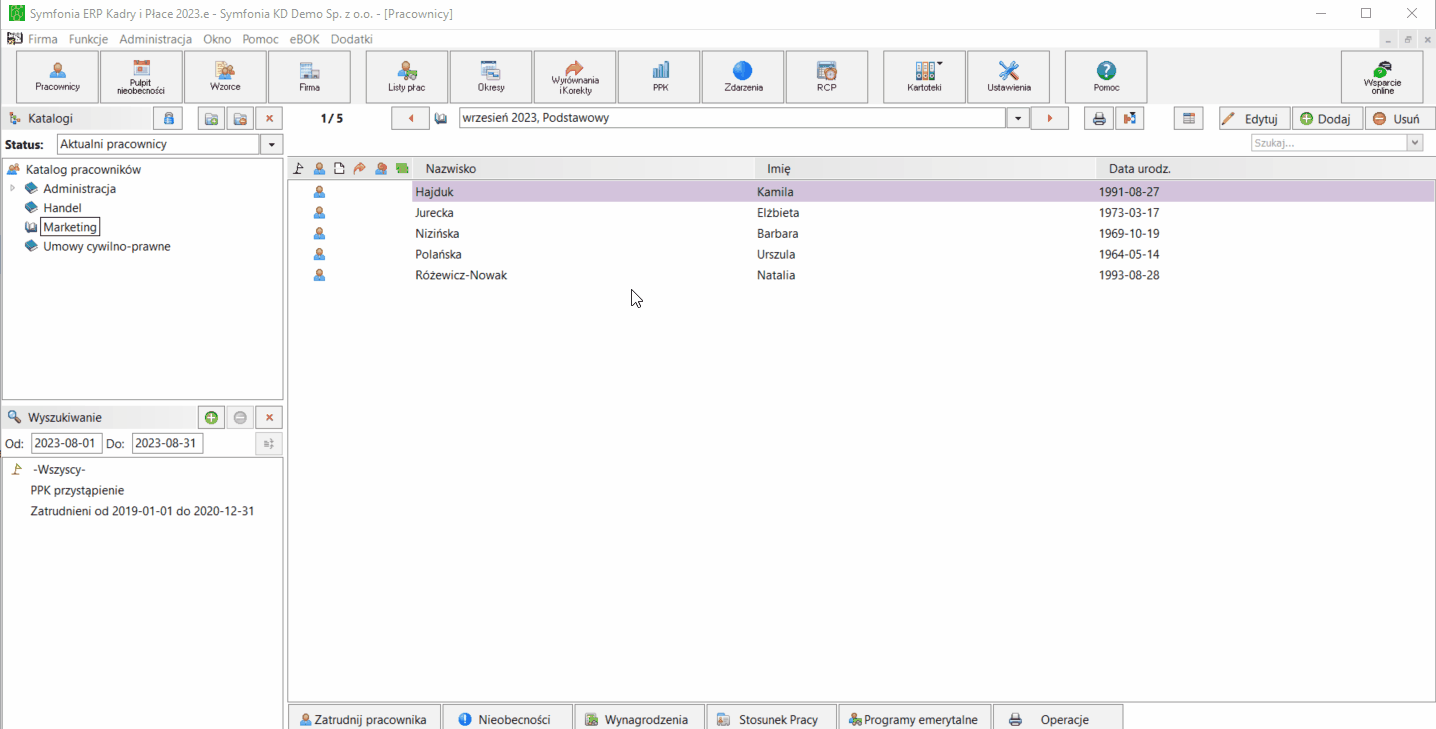Open the Firma toolbar module

click(309, 77)
